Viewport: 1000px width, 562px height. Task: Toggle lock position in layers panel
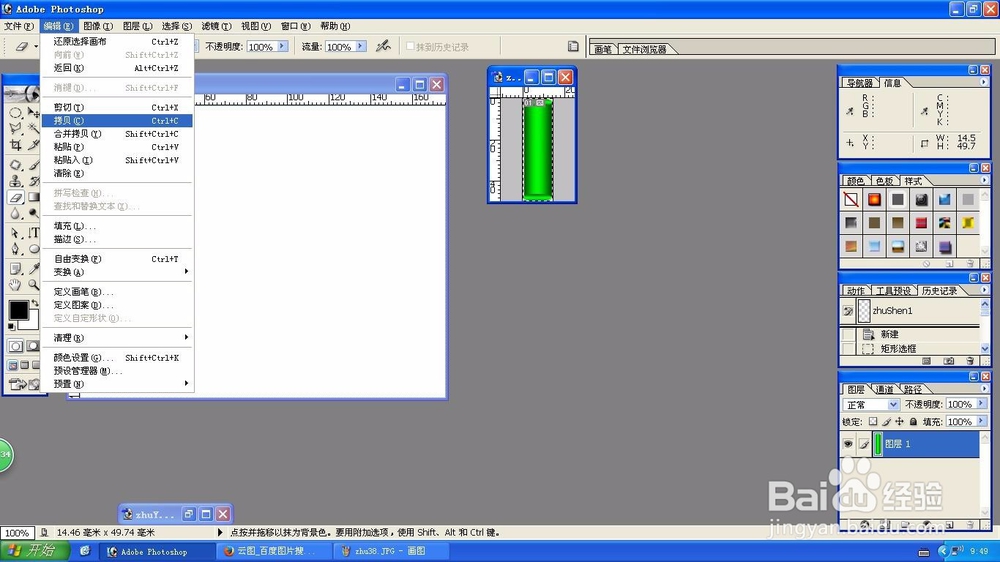click(x=899, y=422)
